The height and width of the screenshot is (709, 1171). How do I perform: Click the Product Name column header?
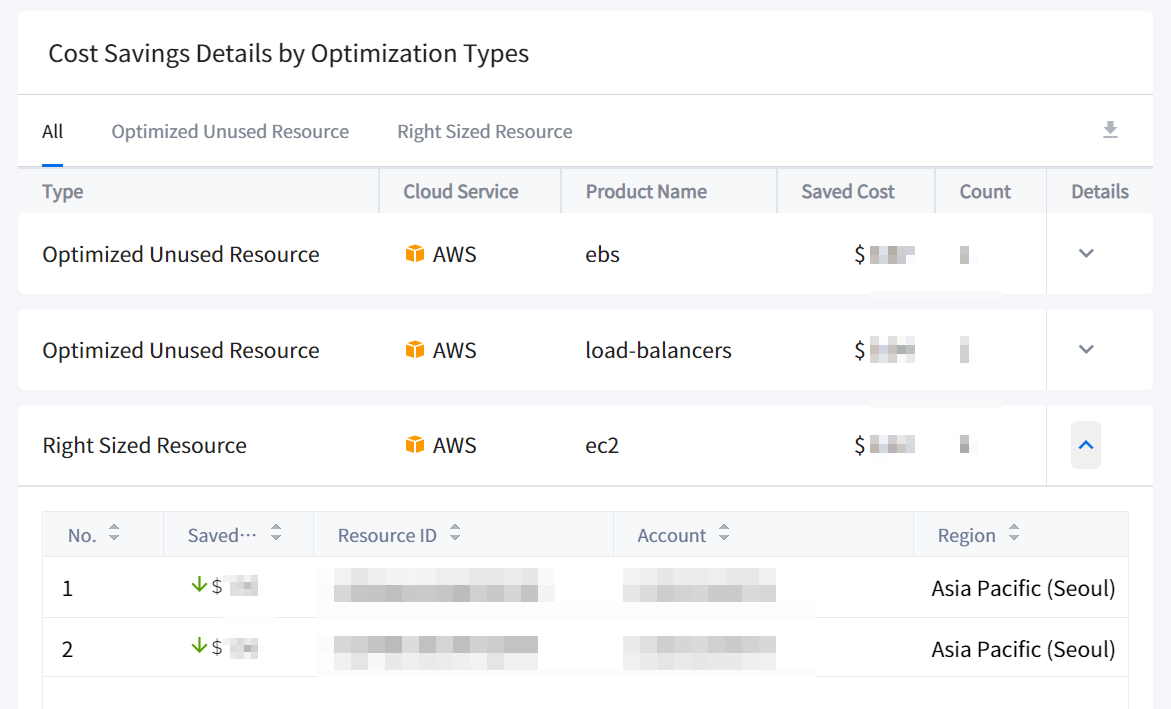point(646,192)
